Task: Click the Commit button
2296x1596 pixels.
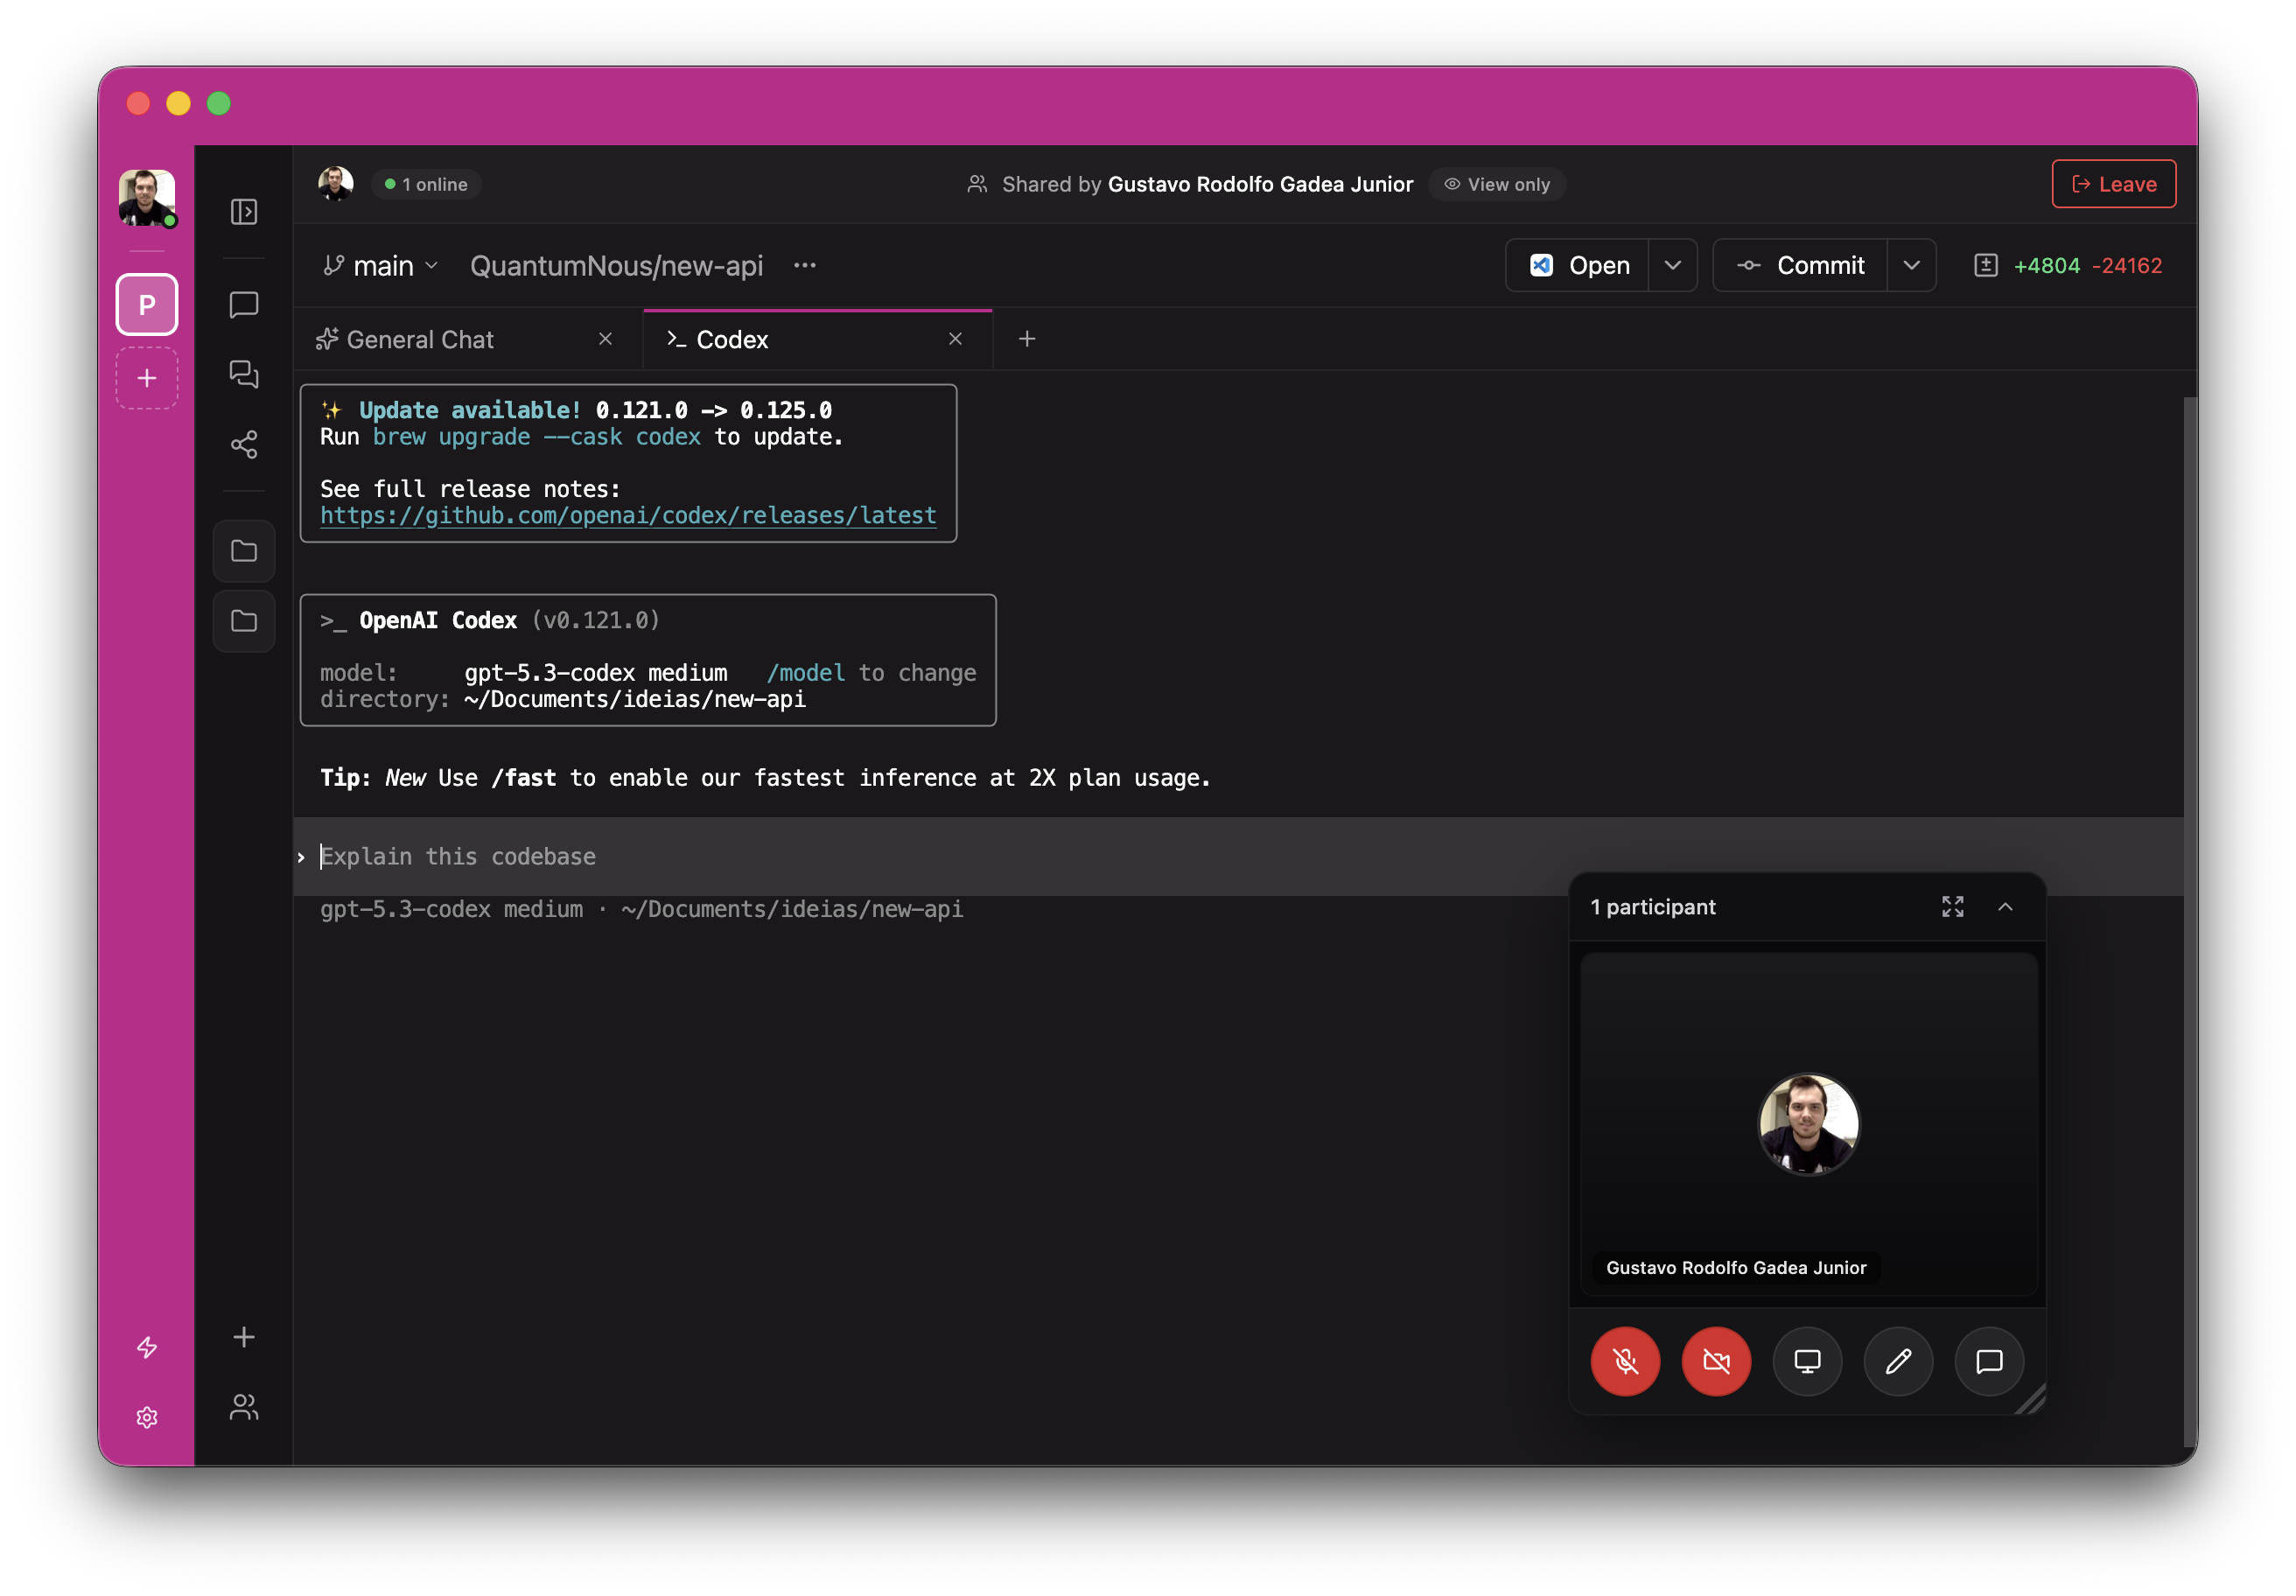Action: point(1801,265)
